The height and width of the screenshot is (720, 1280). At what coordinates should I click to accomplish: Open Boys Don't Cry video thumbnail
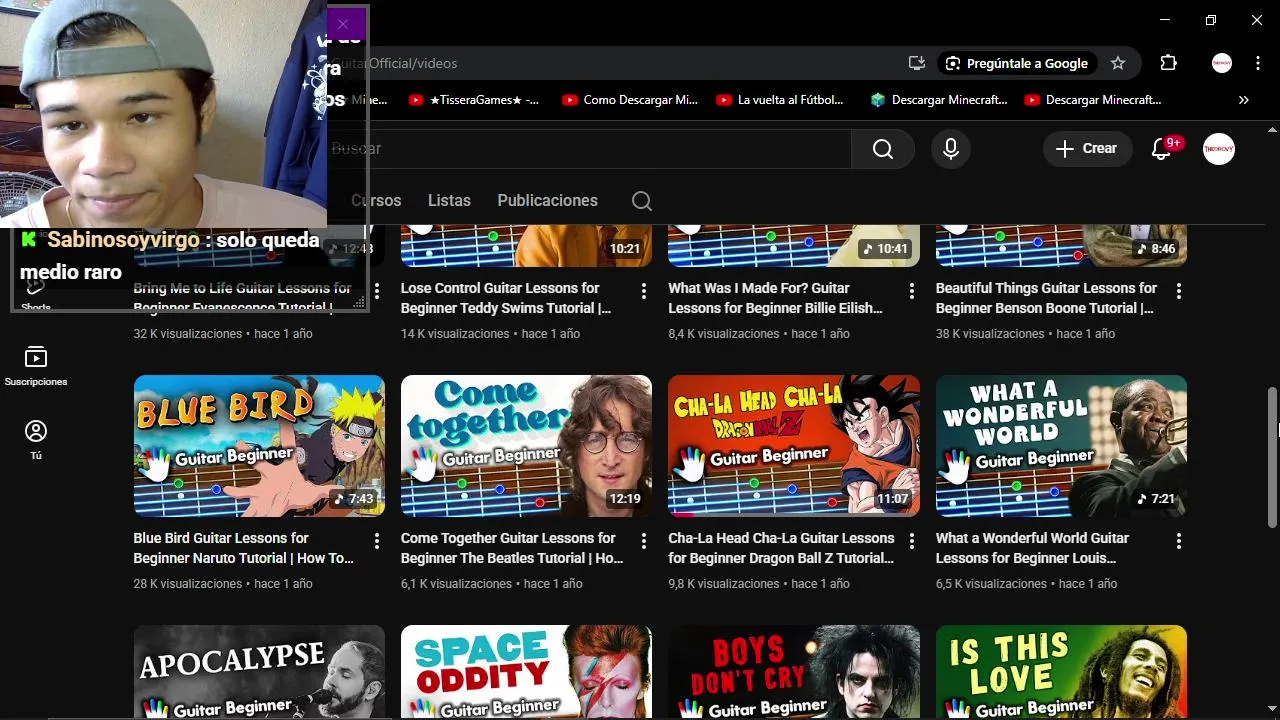(794, 672)
